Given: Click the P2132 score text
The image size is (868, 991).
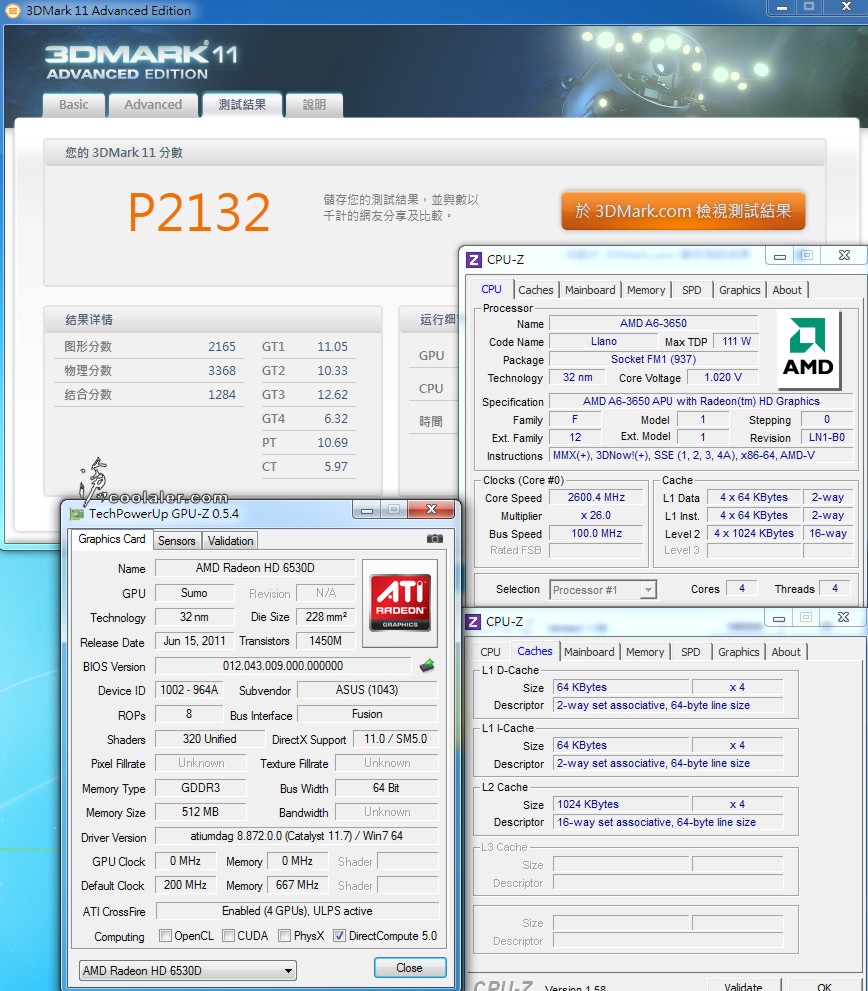Looking at the screenshot, I should 199,212.
